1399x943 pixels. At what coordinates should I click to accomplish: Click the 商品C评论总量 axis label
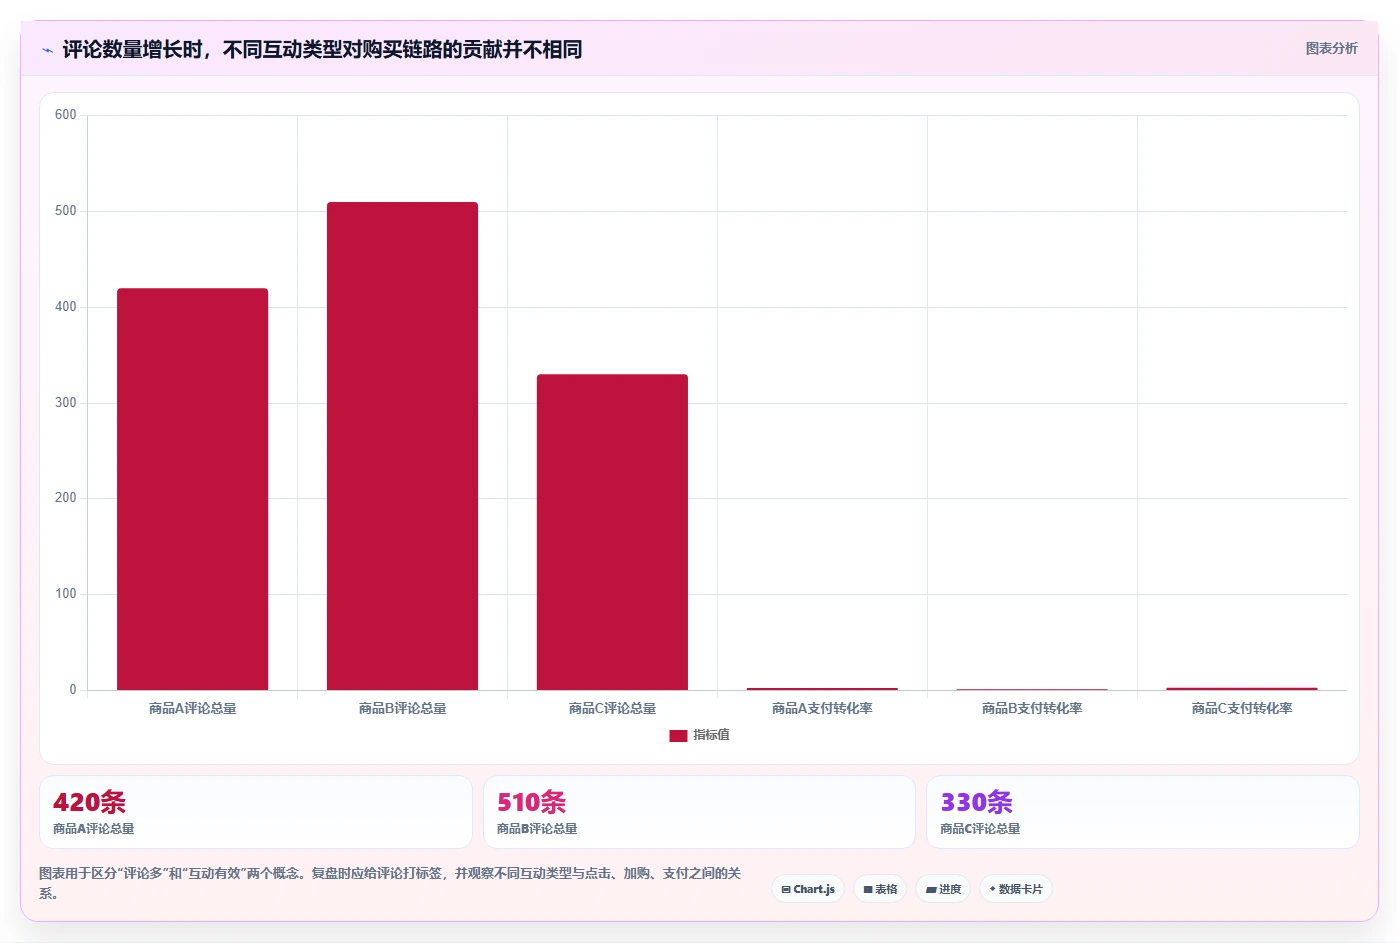pyautogui.click(x=612, y=708)
